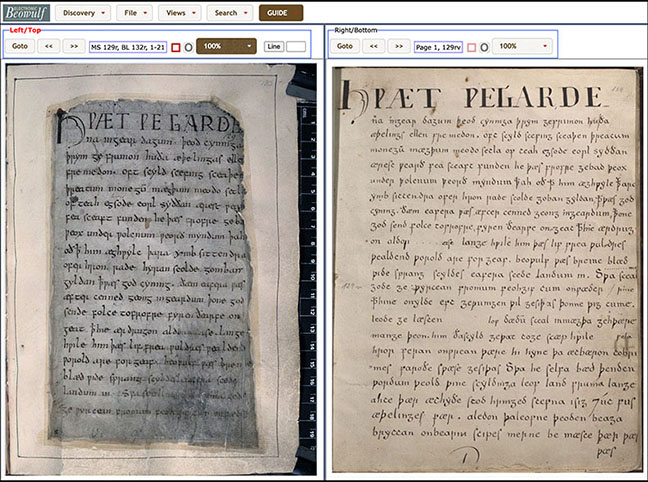Click the Electronic Beowulf logo
The height and width of the screenshot is (482, 648).
26,13
